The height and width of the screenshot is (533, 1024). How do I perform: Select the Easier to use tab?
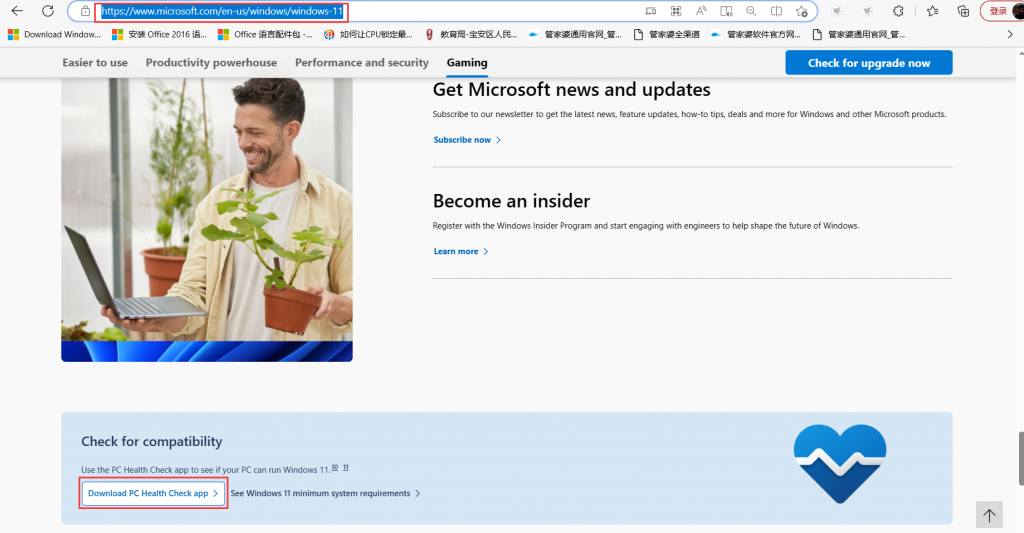pos(95,63)
